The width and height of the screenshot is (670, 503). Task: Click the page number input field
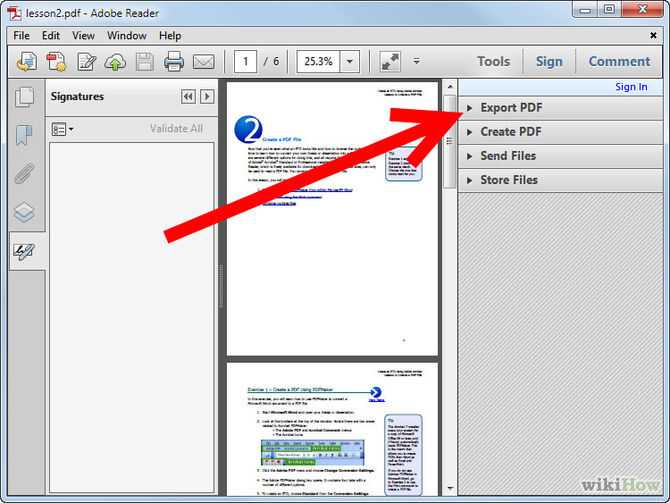[x=245, y=62]
